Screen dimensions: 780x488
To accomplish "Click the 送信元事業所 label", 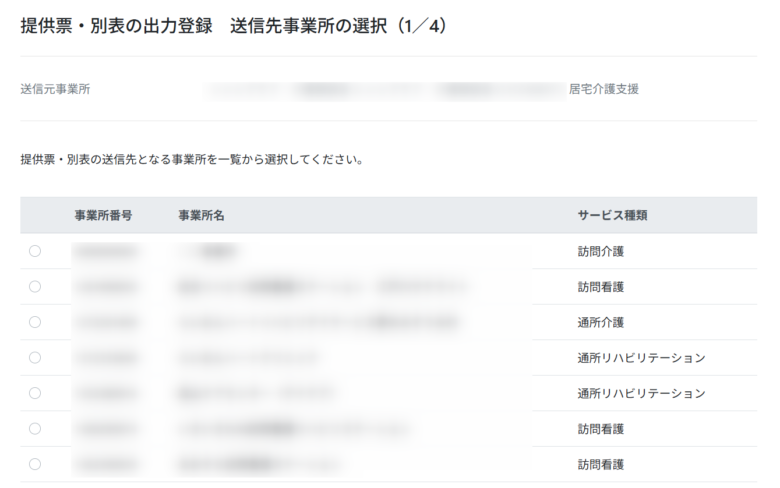I will click(x=55, y=89).
